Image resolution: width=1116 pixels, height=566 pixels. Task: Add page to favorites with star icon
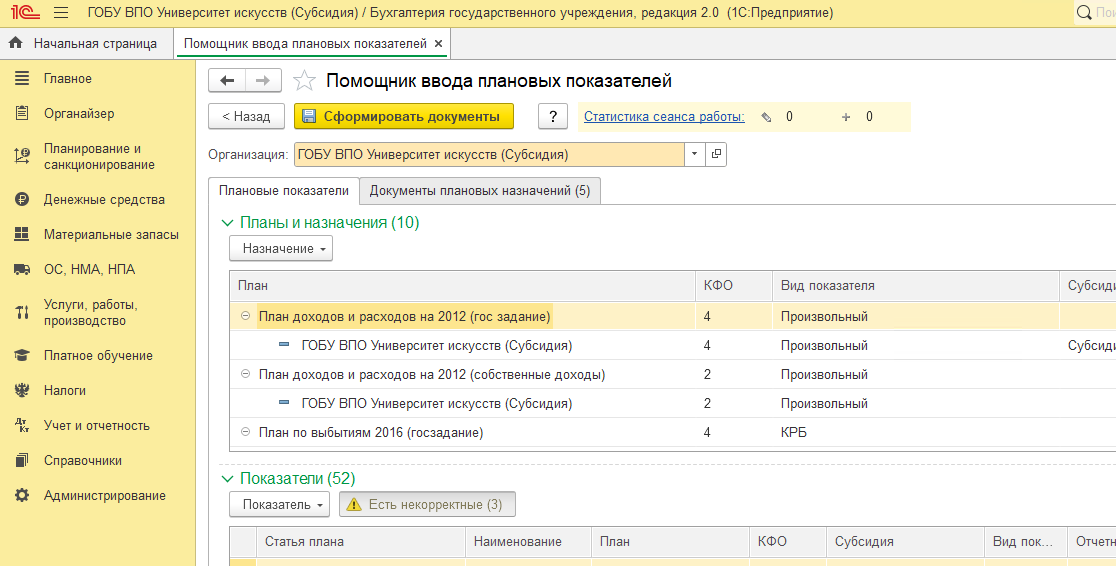[305, 80]
